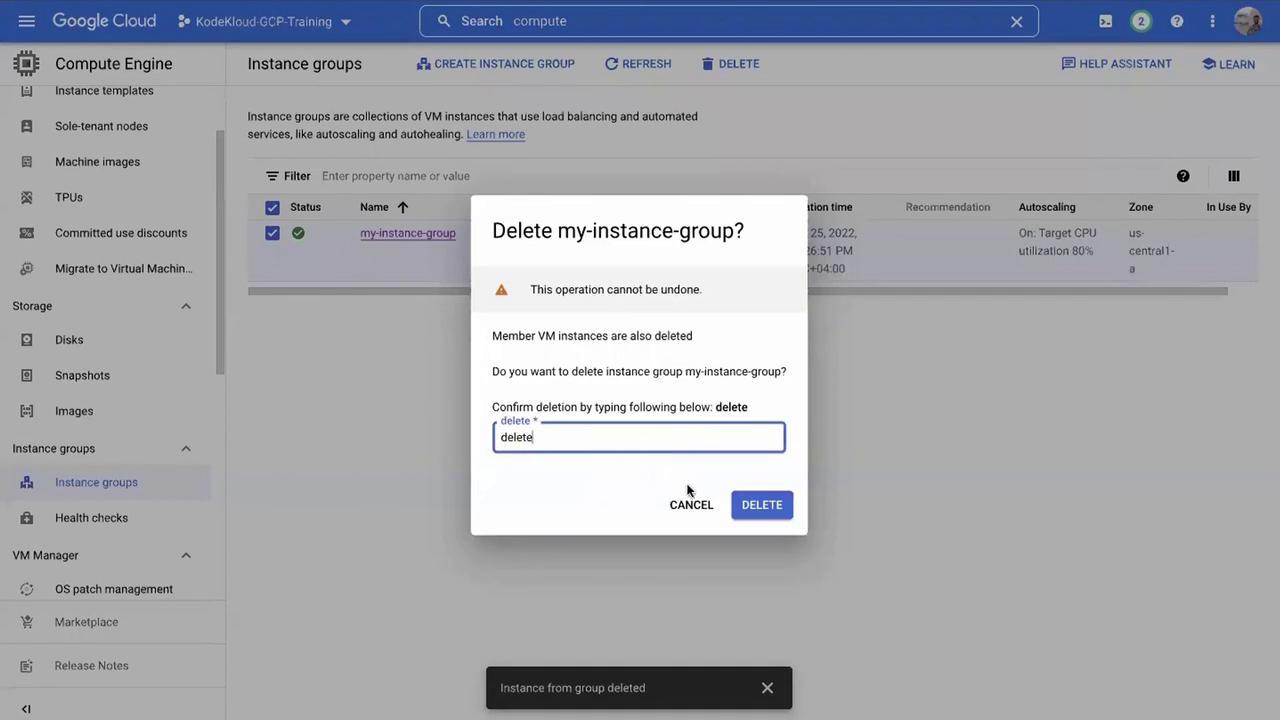Open column display options icon
The height and width of the screenshot is (720, 1280).
pyautogui.click(x=1233, y=176)
